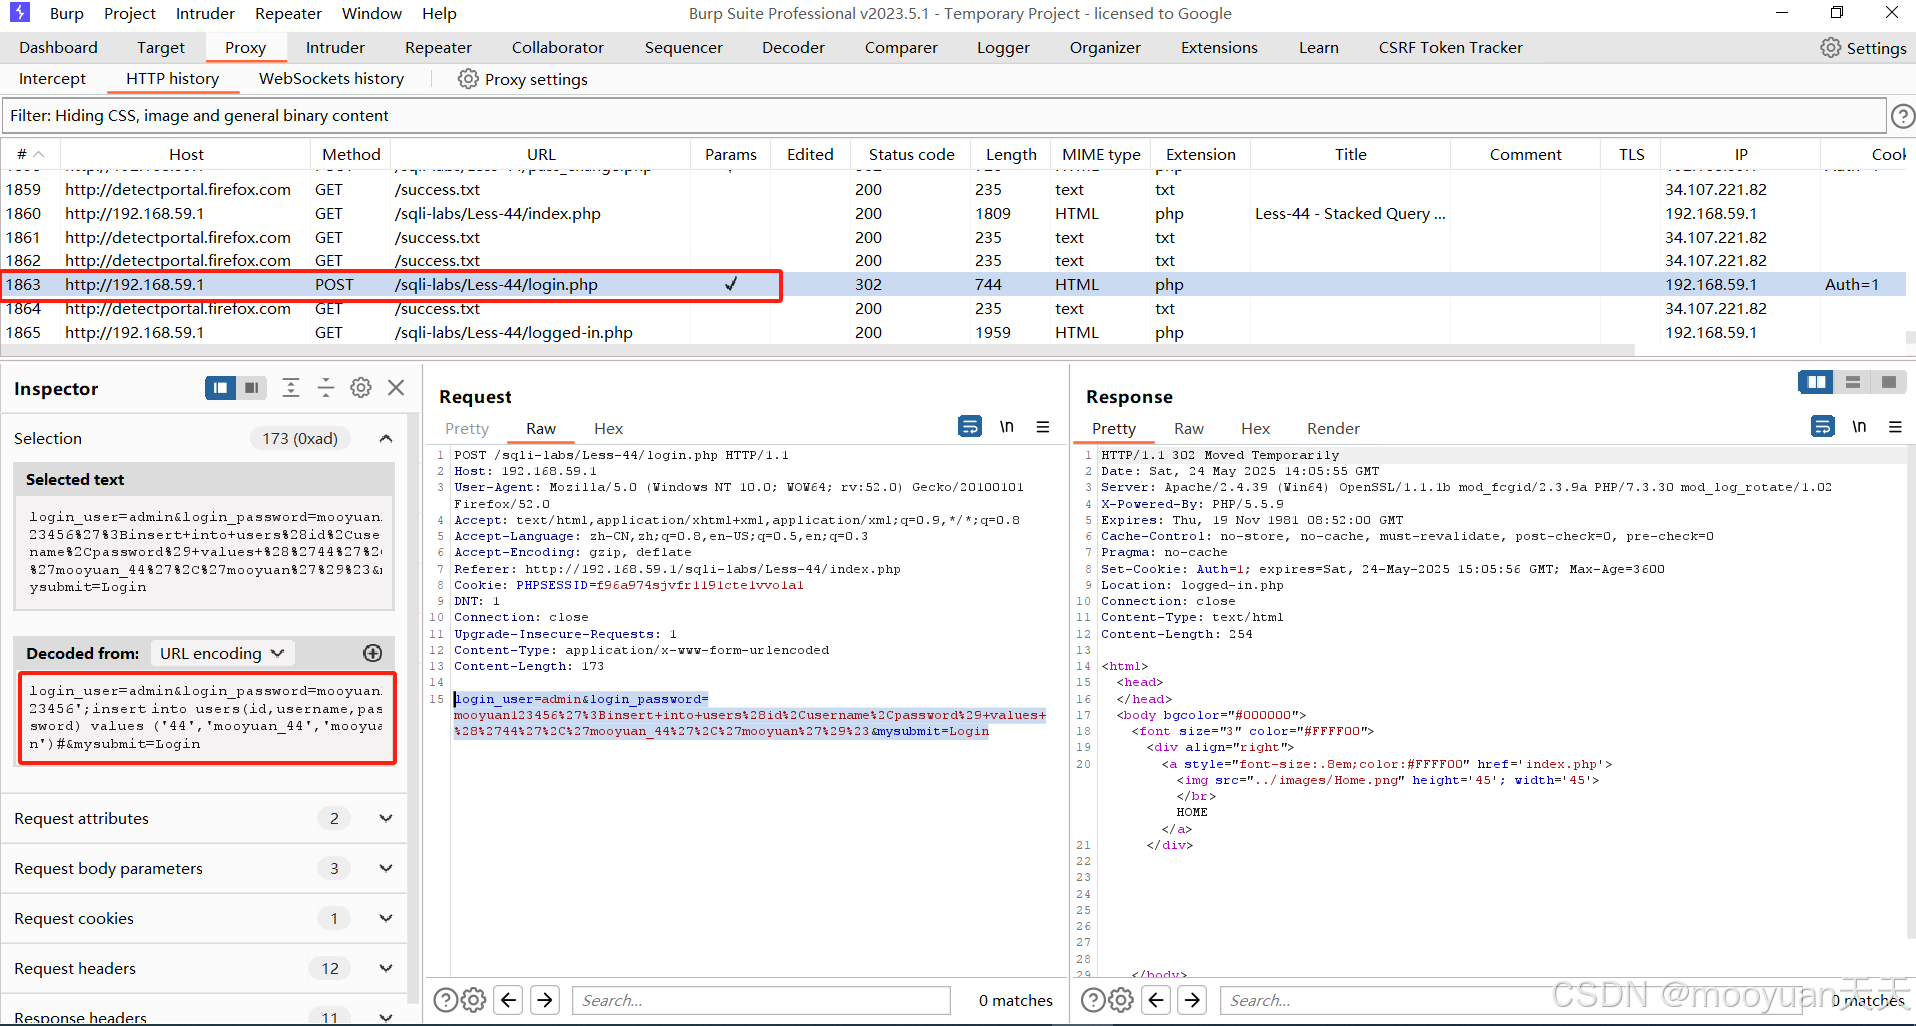Go to previous Request search match

[x=509, y=1000]
